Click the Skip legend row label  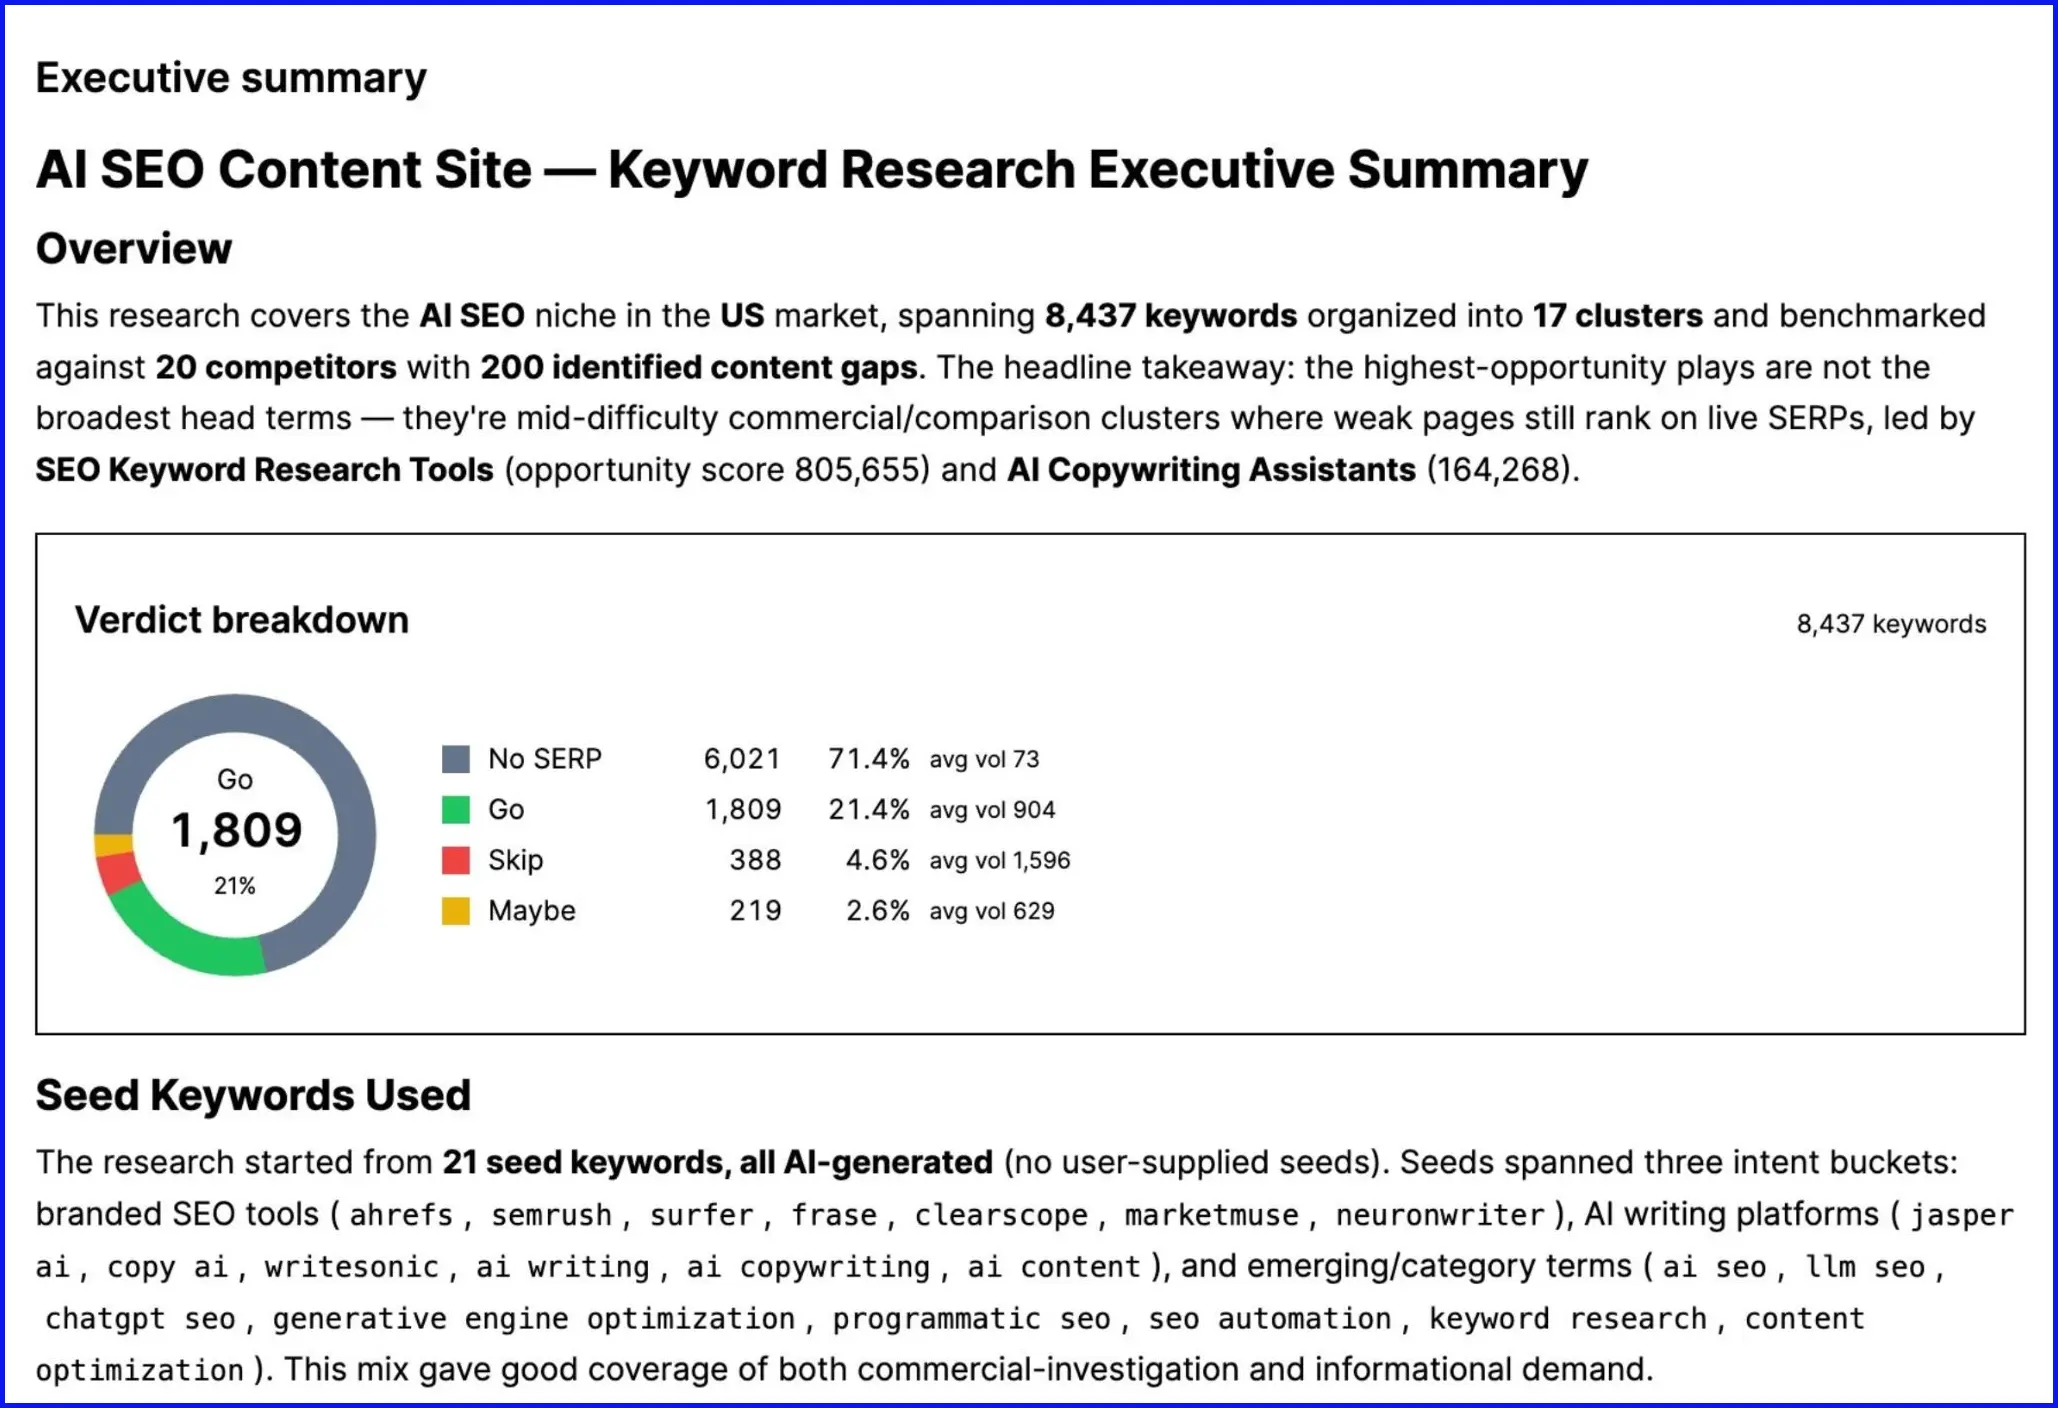click(x=516, y=860)
